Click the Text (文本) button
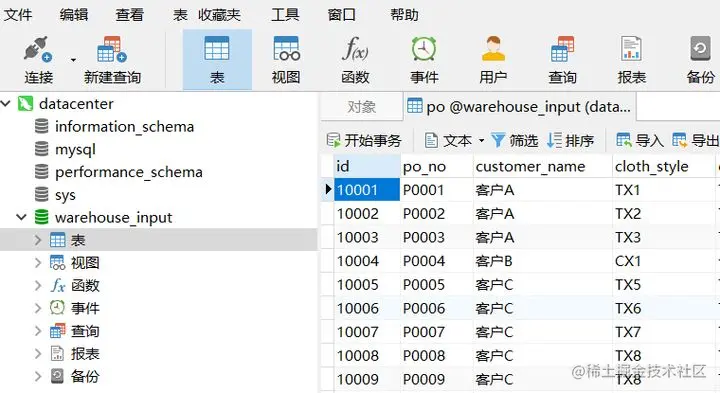 449,140
